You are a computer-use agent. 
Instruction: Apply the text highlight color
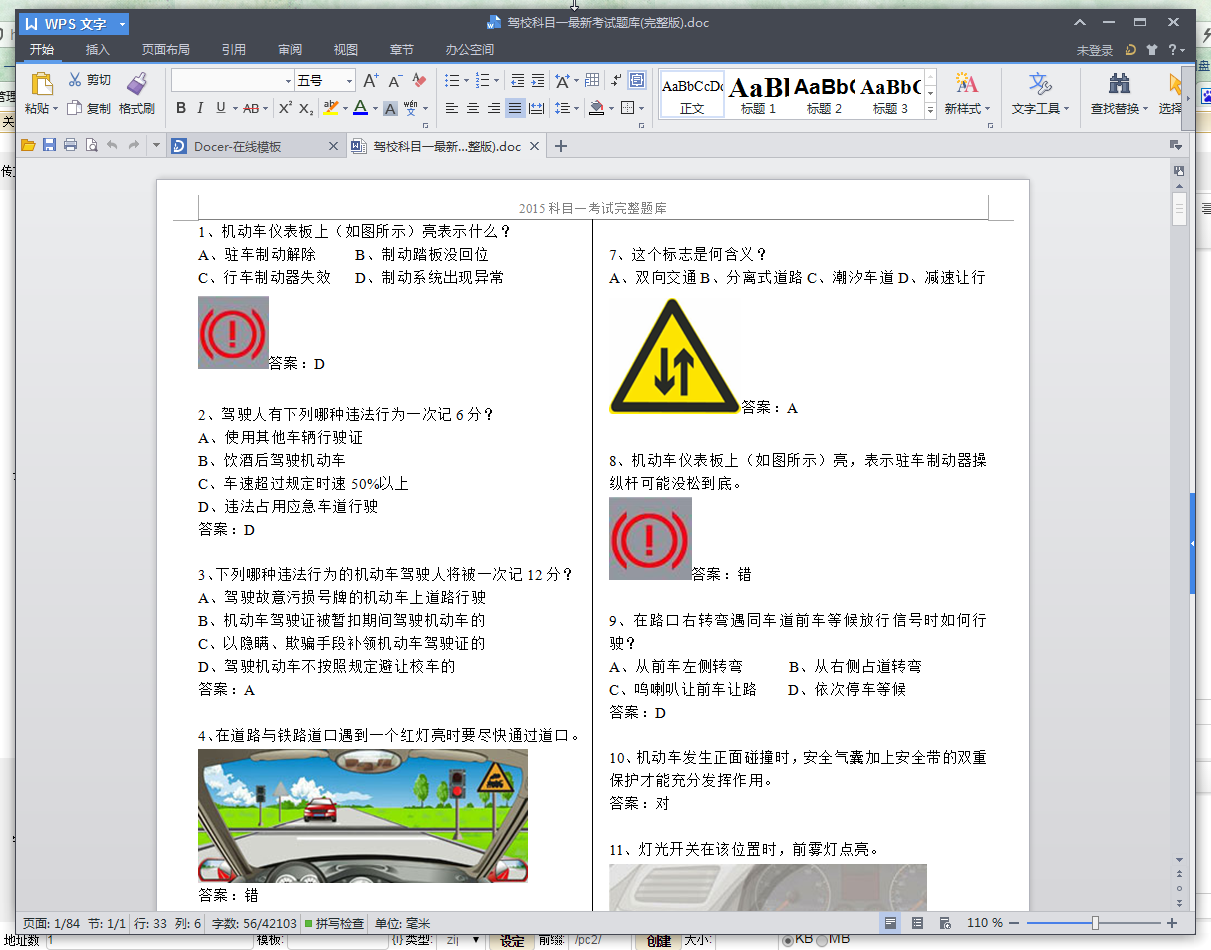tap(330, 108)
